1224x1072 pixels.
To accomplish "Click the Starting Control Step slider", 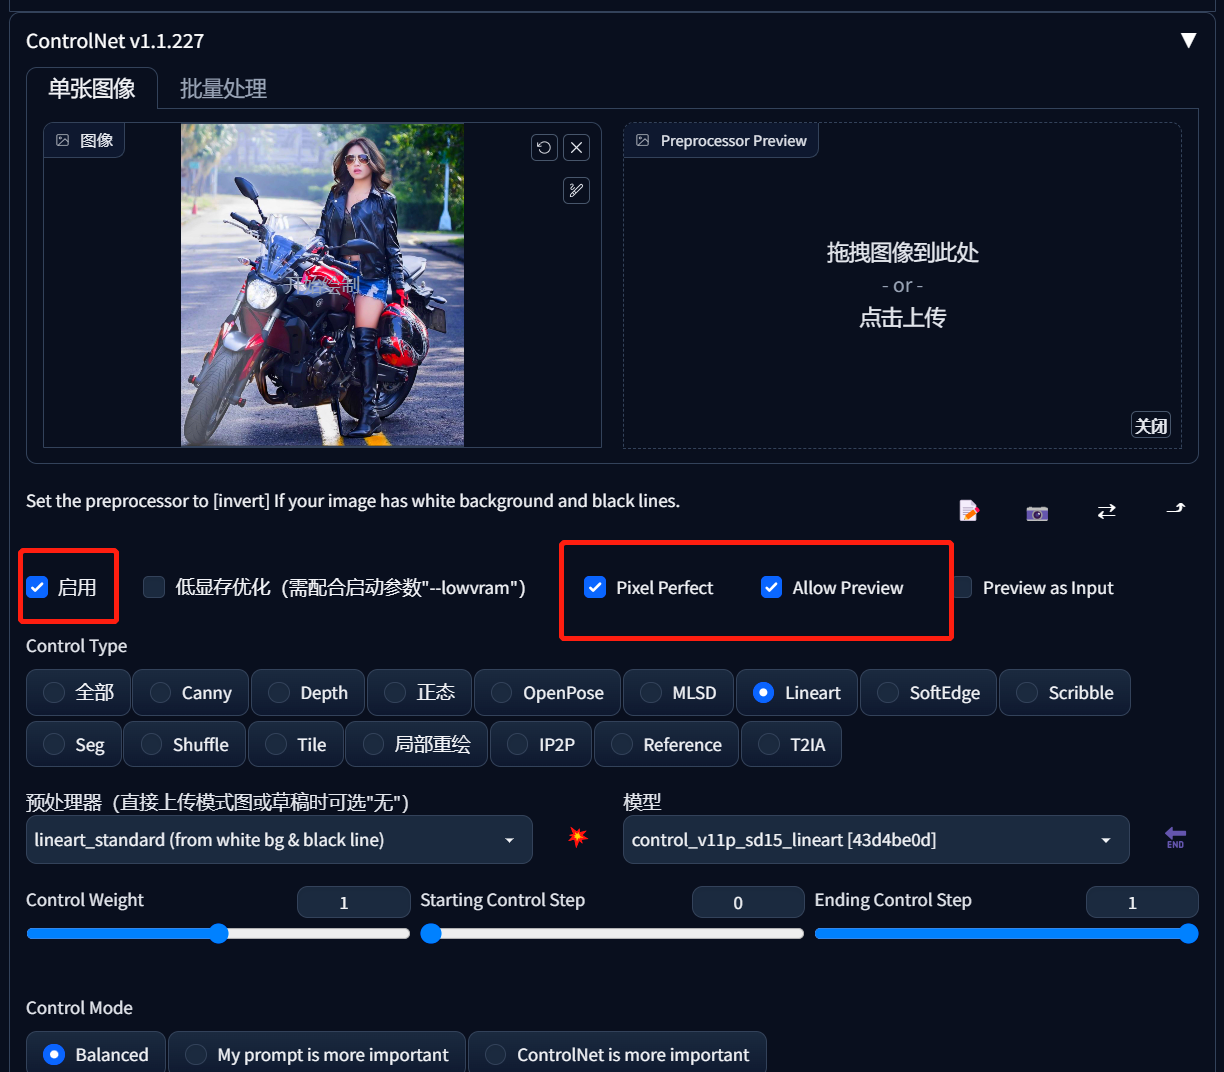I will pyautogui.click(x=612, y=933).
